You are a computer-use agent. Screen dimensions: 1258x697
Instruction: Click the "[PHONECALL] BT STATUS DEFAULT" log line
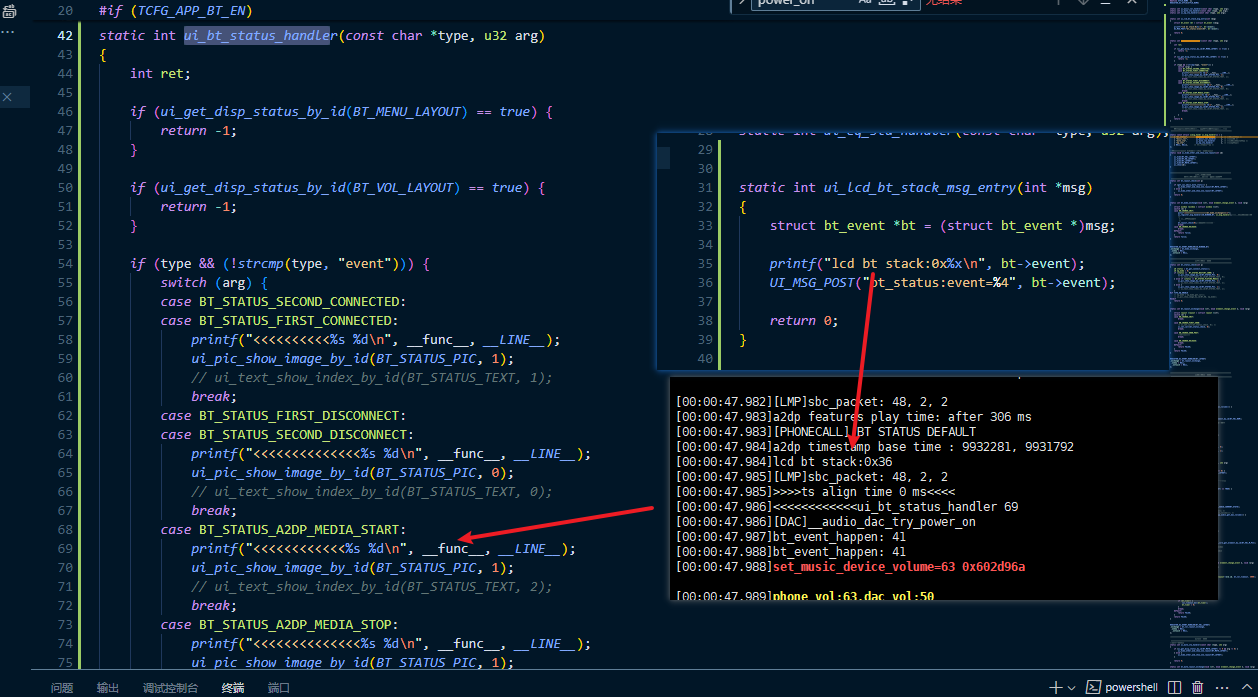click(x=826, y=432)
